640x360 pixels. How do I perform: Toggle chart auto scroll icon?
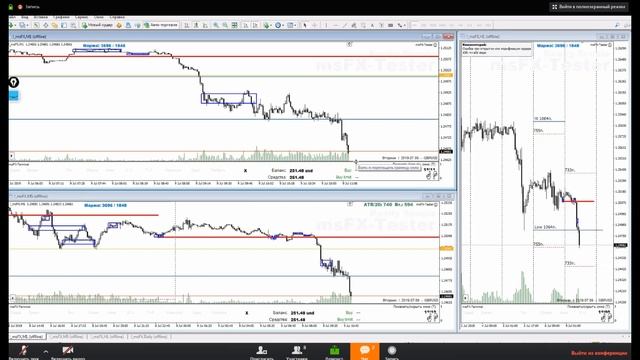246,25
